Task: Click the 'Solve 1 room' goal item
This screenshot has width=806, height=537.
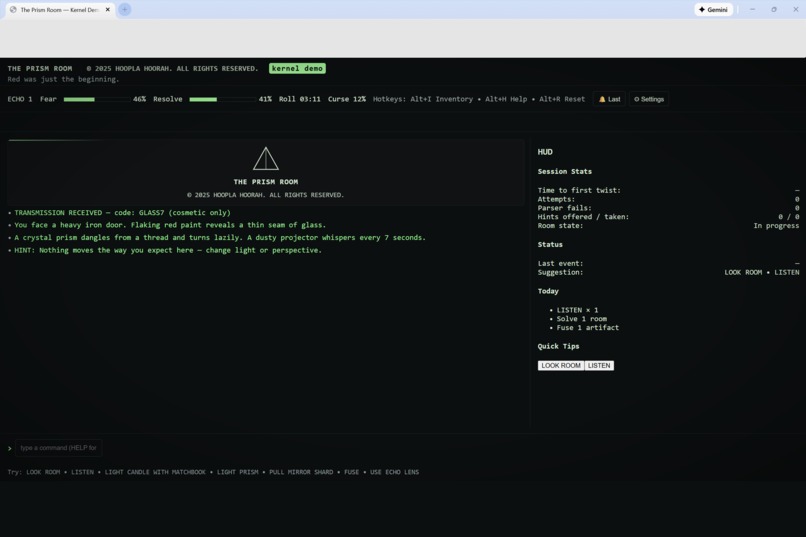Action: [x=581, y=319]
